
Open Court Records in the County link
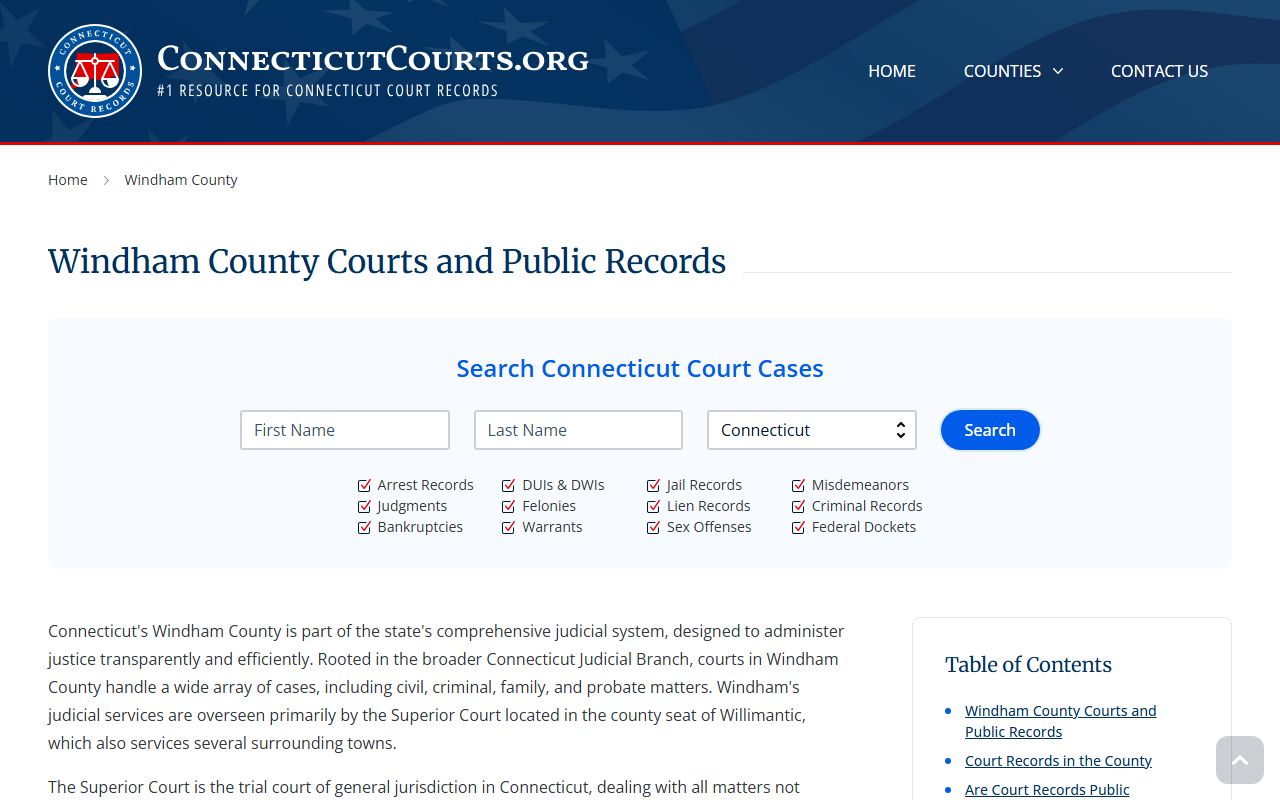[1058, 761]
